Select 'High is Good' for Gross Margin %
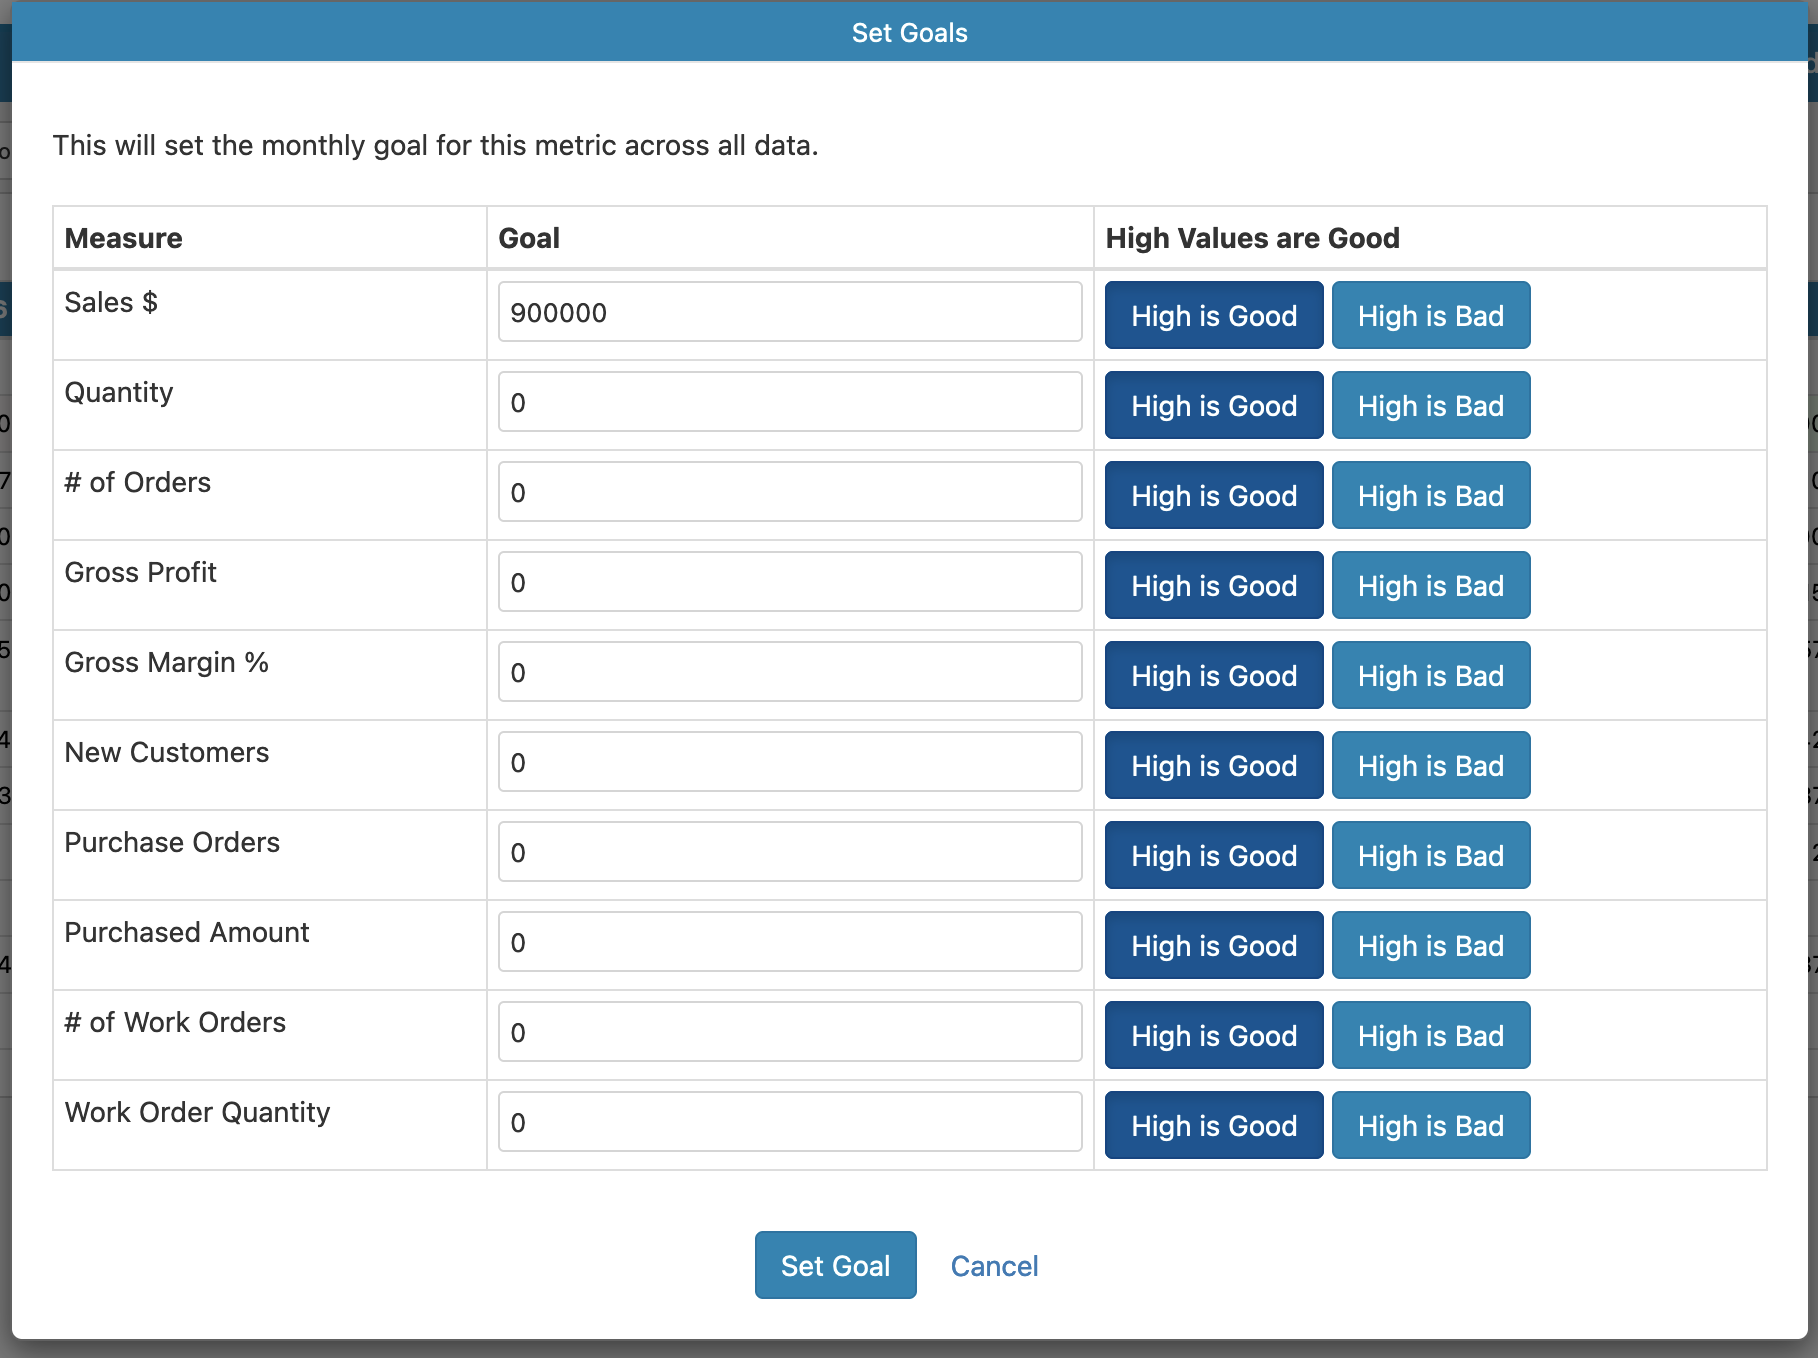Image resolution: width=1818 pixels, height=1358 pixels. [1213, 675]
